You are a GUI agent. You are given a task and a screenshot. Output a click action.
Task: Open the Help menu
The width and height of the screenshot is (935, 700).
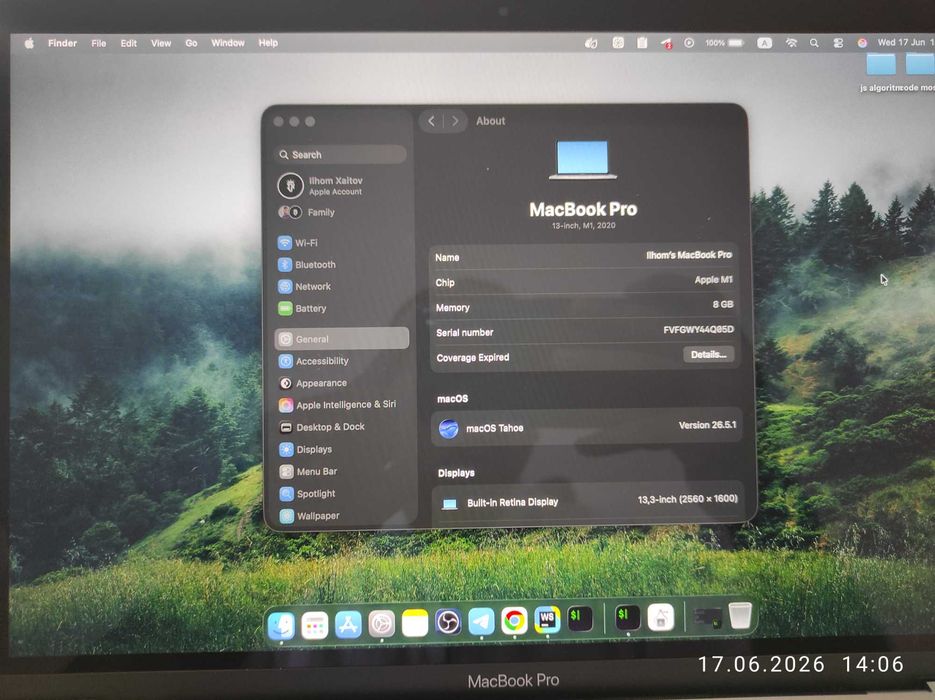point(268,43)
